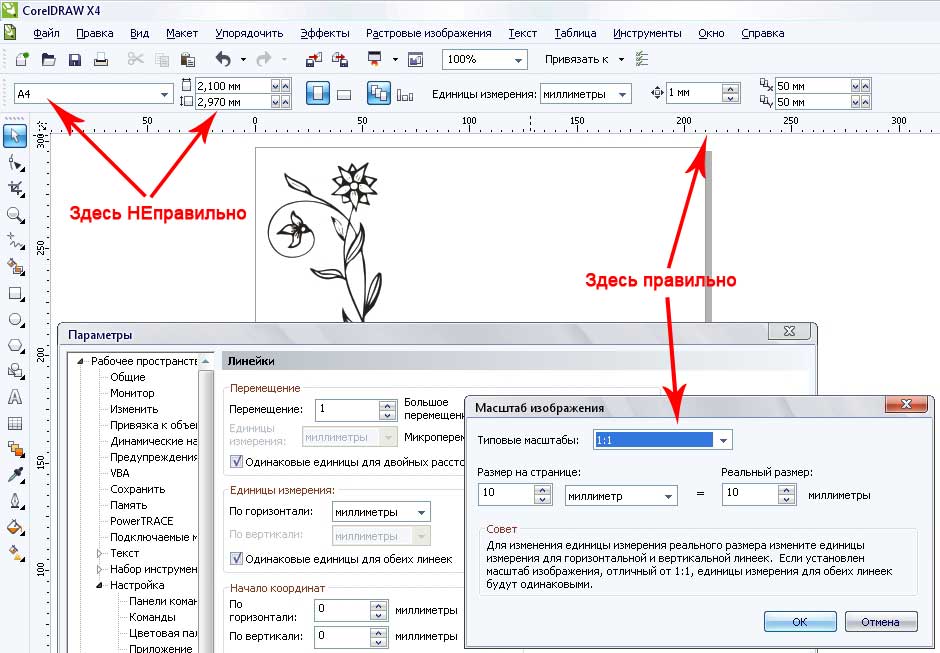Open the Правка menu
Screen dimensions: 940x653
[x=95, y=34]
